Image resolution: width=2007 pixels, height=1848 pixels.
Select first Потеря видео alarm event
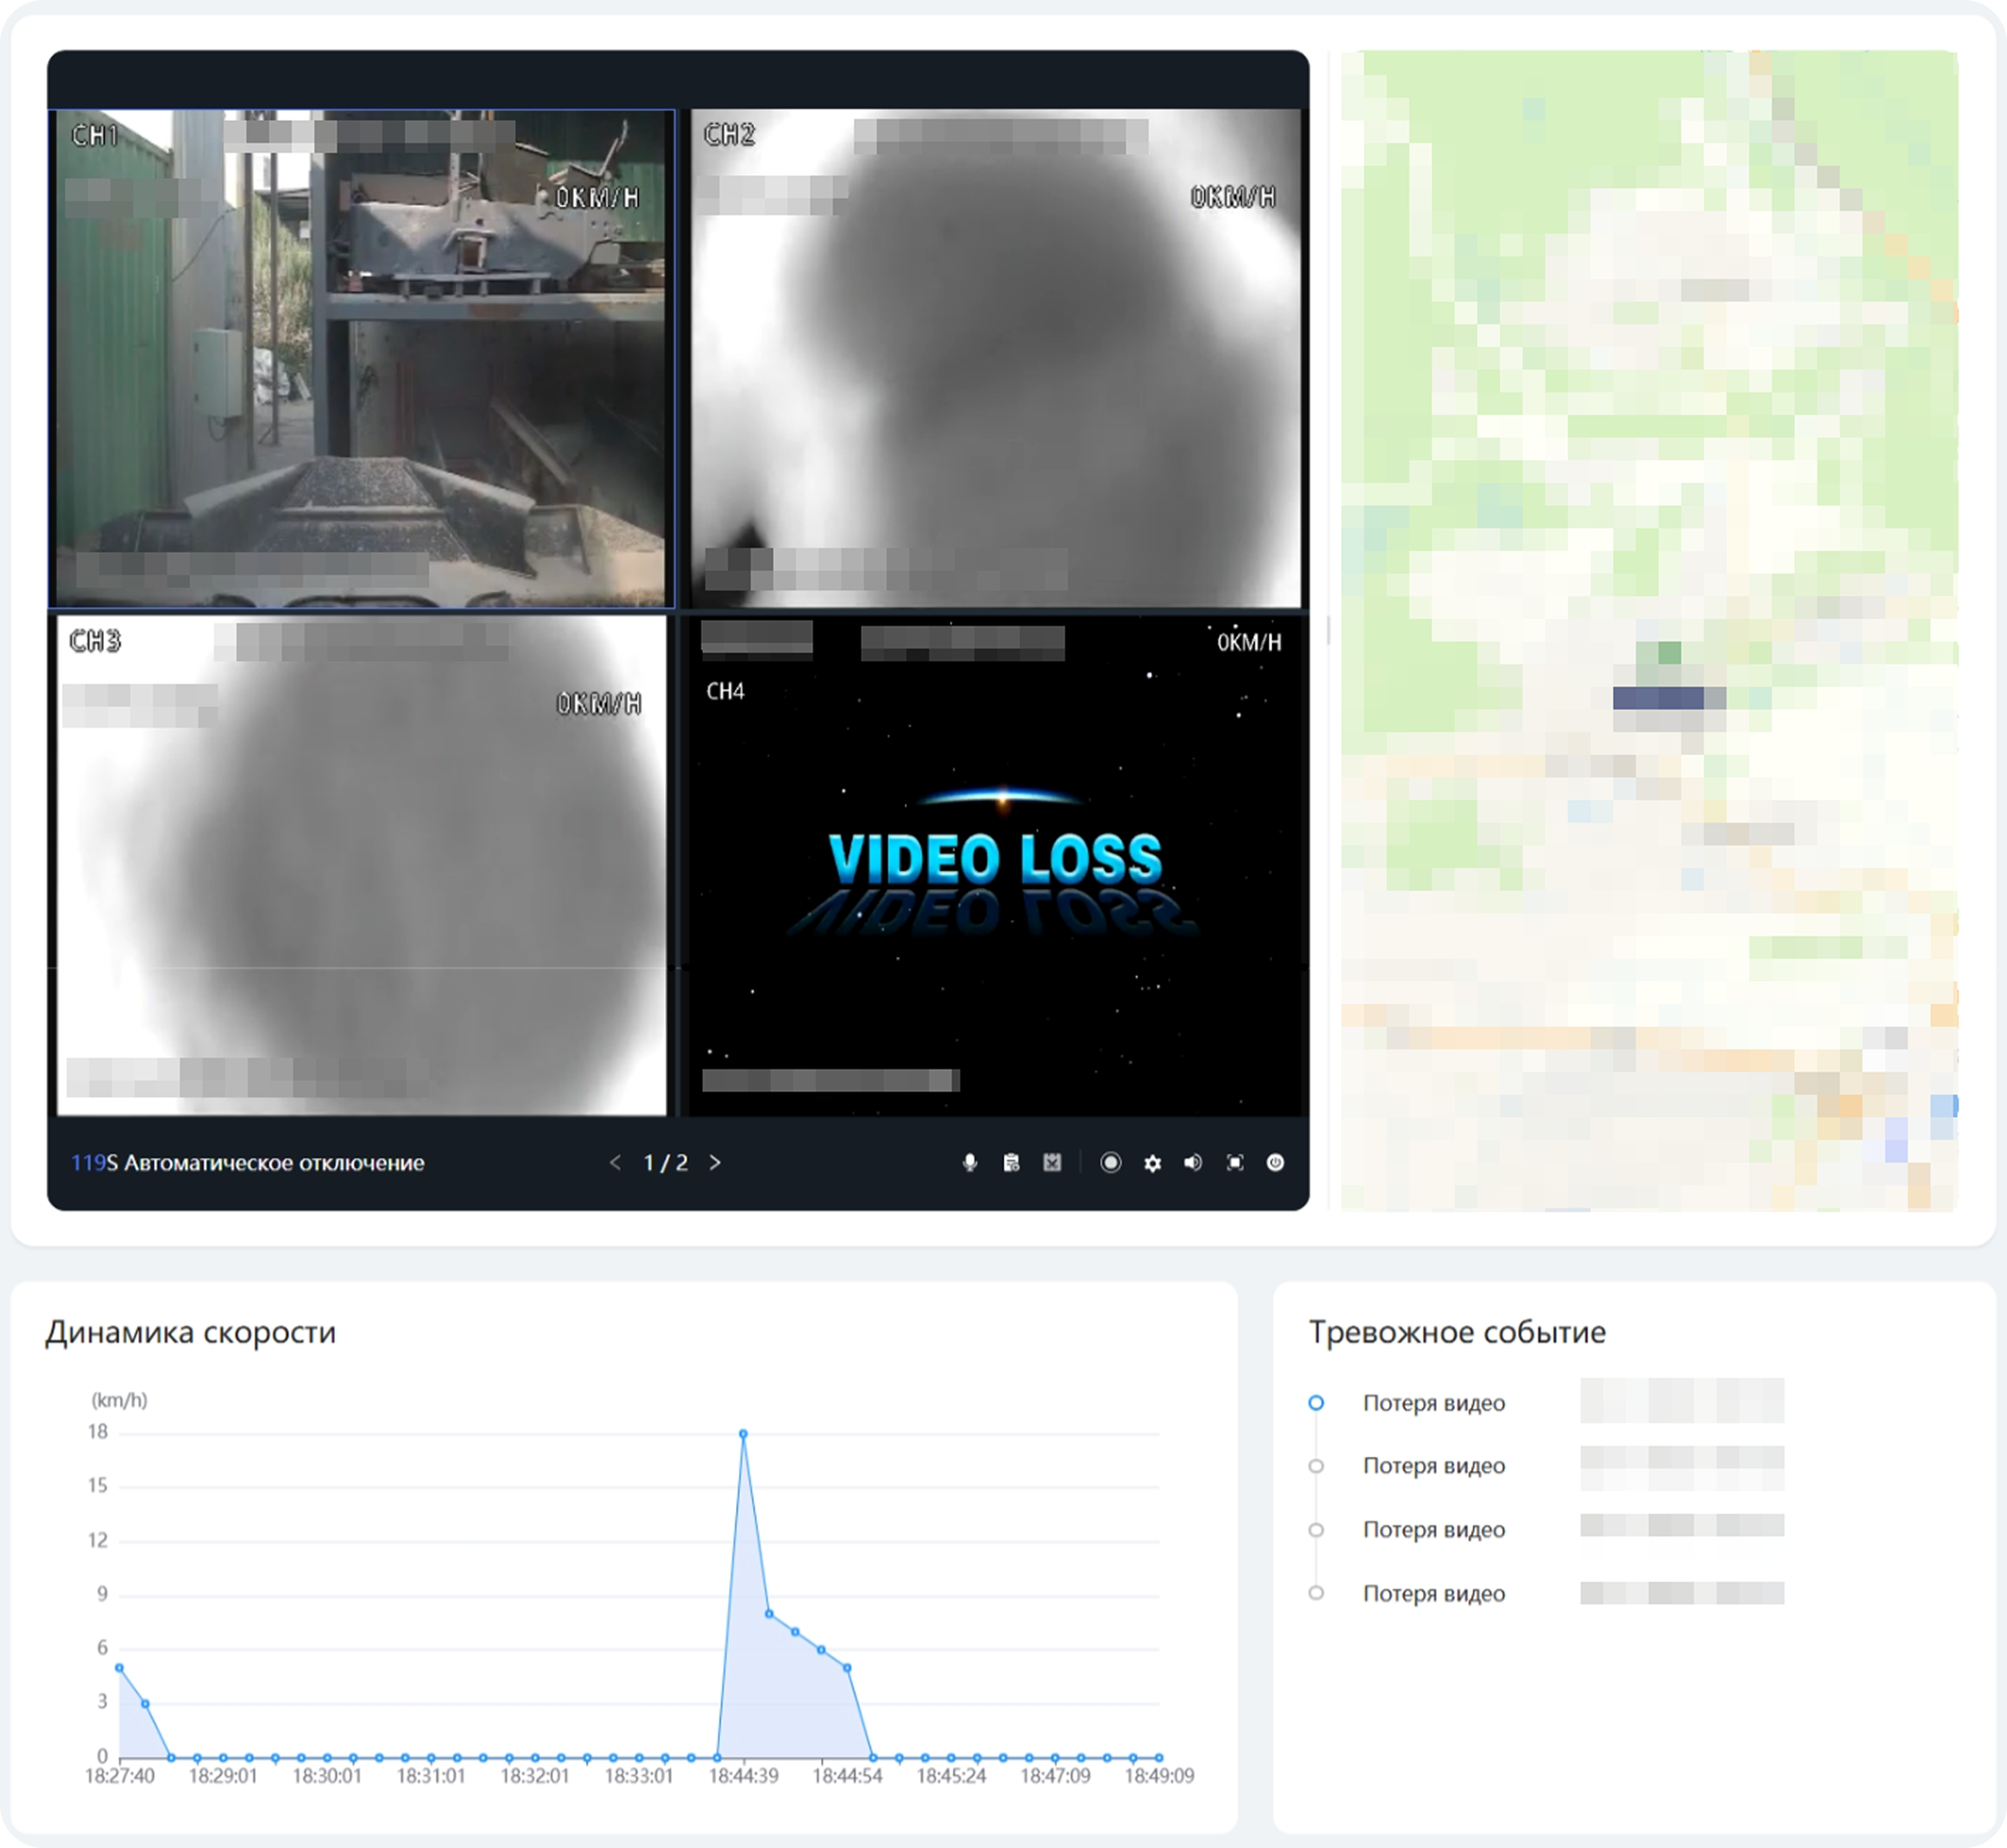point(1433,1403)
